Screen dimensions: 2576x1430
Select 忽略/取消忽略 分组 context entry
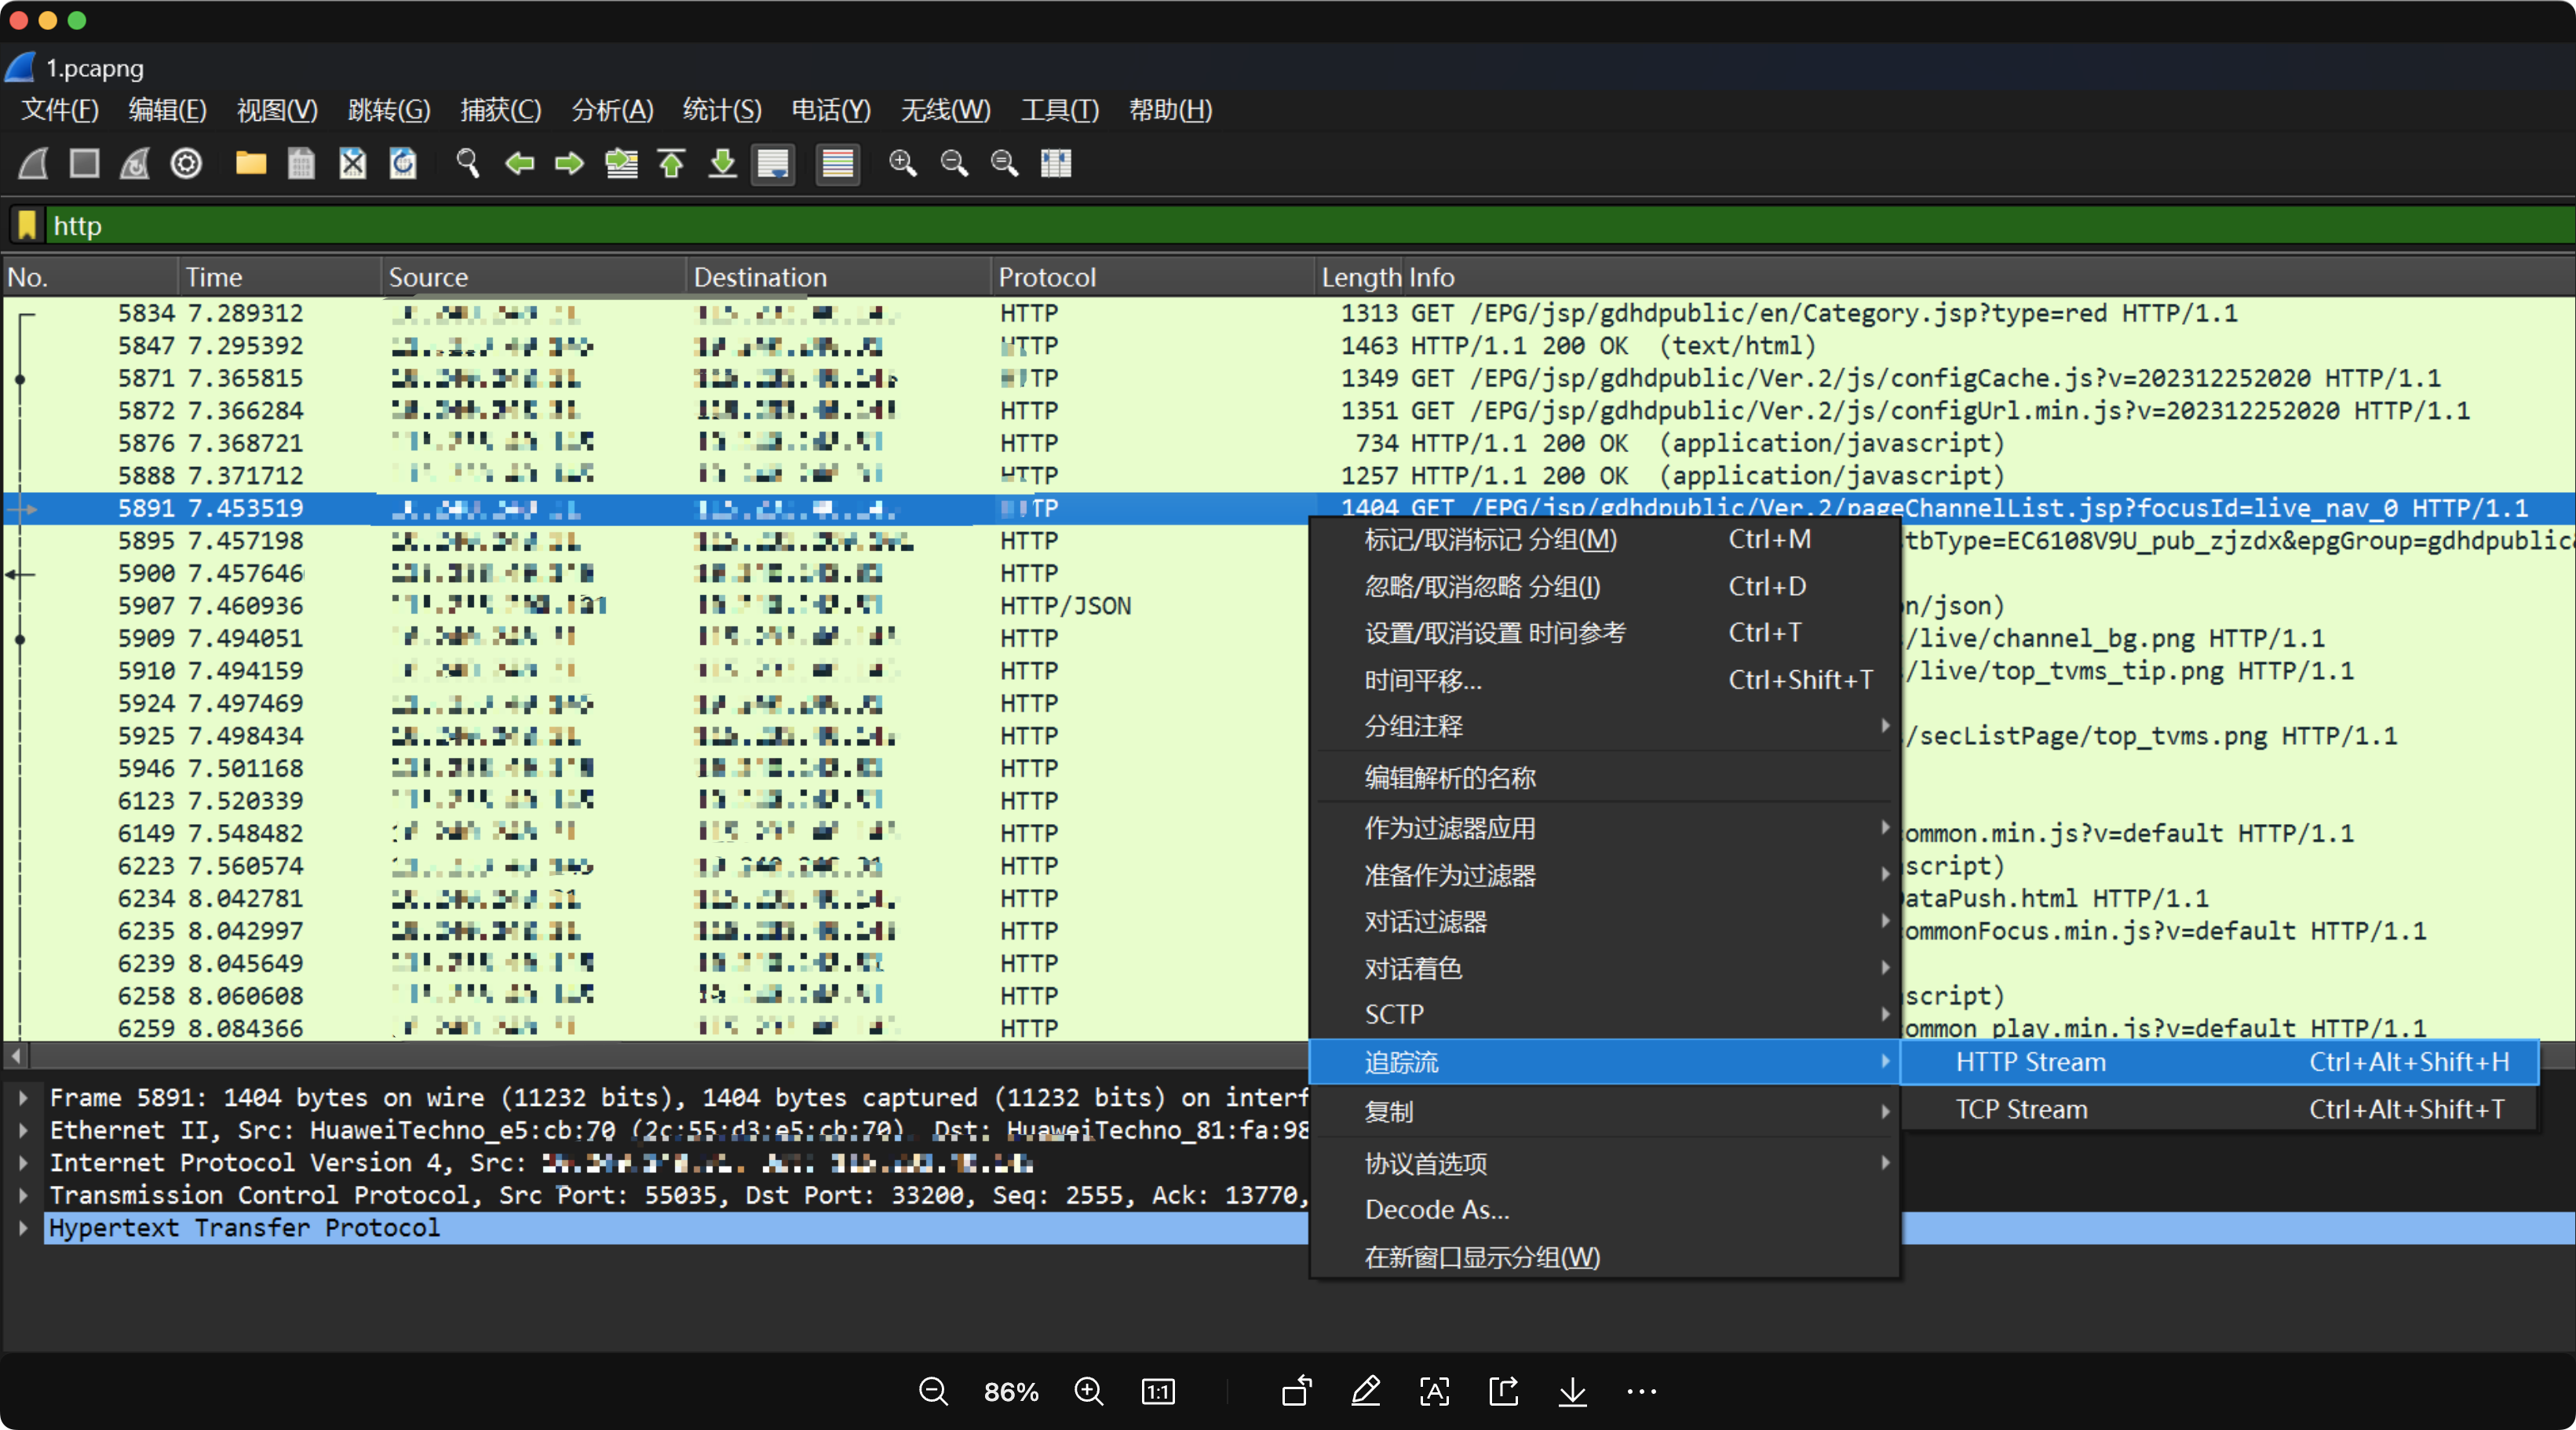click(x=1604, y=586)
